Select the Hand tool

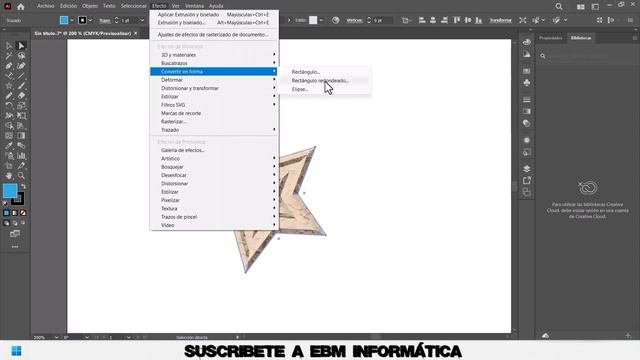[x=9, y=176]
